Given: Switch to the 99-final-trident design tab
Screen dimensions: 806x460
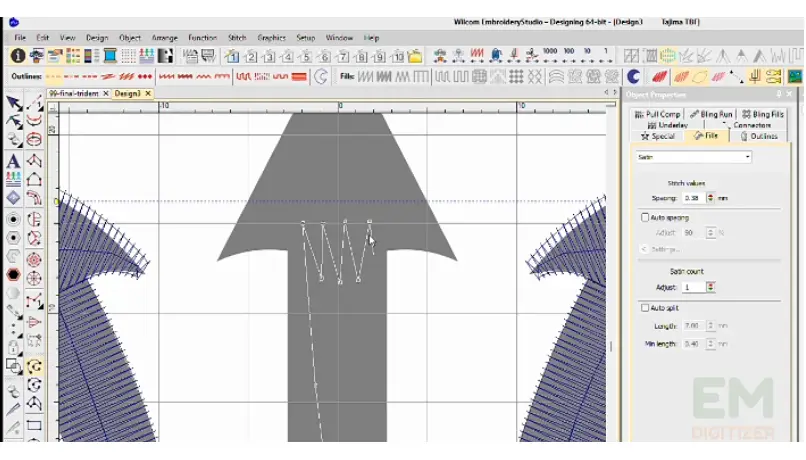Looking at the screenshot, I should pos(74,94).
